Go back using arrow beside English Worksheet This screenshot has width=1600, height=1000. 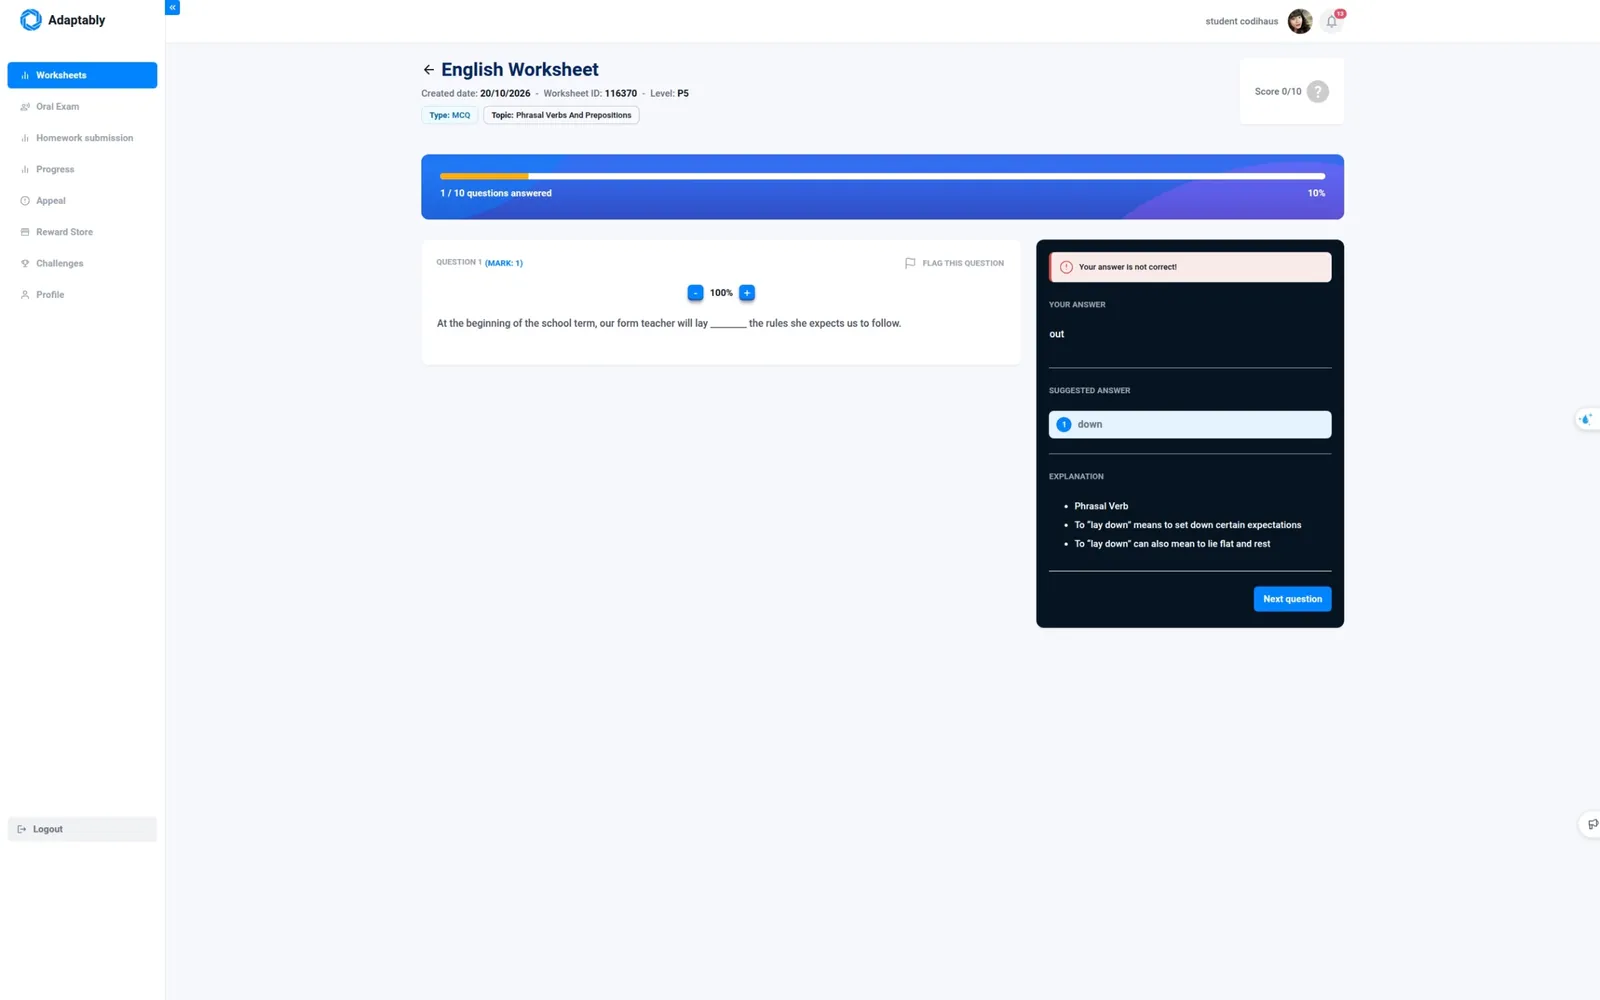[428, 70]
